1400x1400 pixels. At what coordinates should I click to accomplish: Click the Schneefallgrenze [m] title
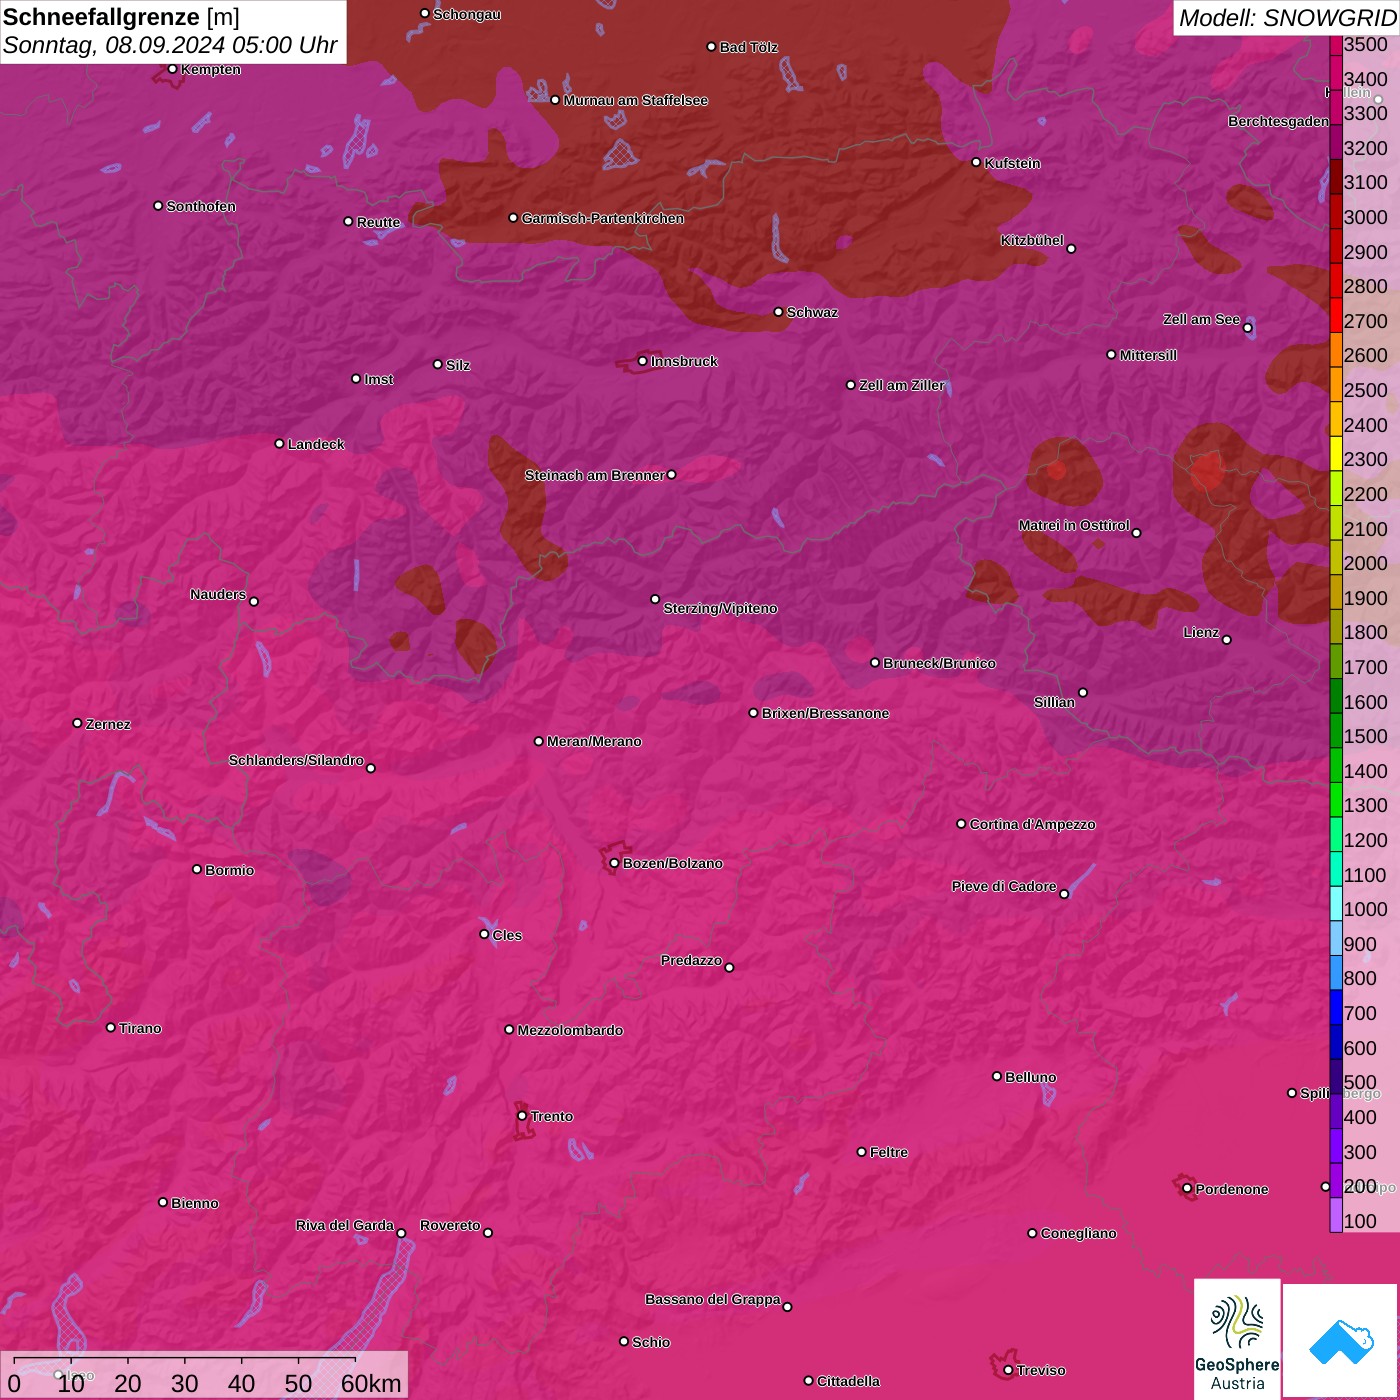[x=122, y=17]
